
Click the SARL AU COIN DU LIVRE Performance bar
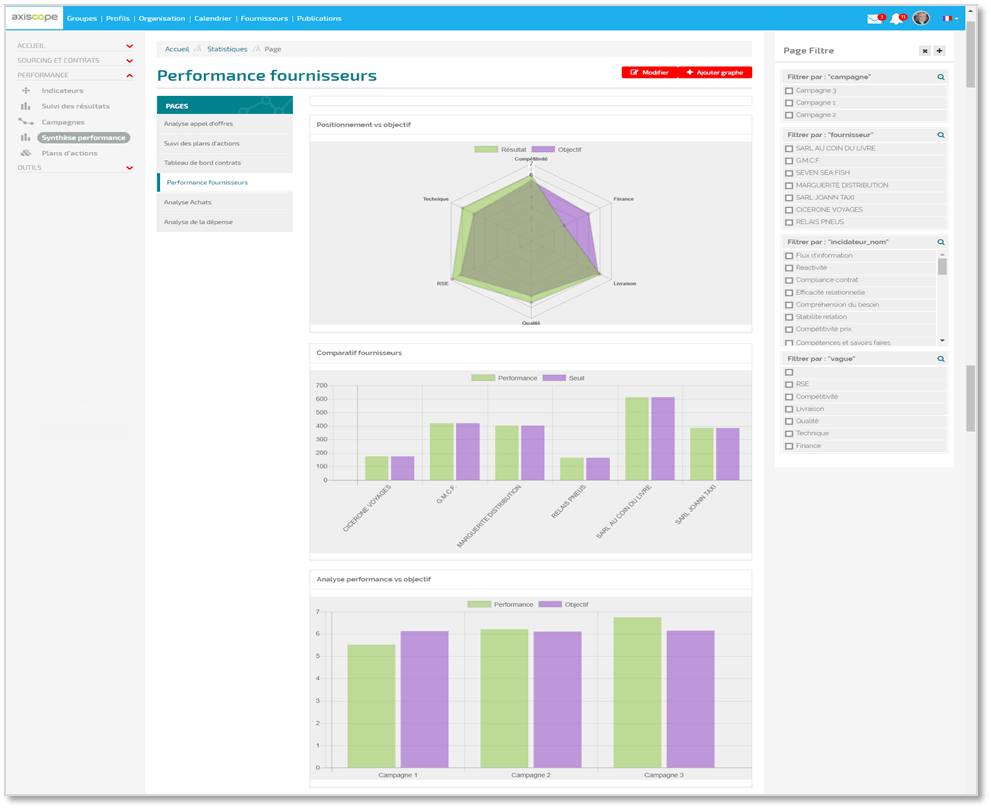pyautogui.click(x=637, y=439)
